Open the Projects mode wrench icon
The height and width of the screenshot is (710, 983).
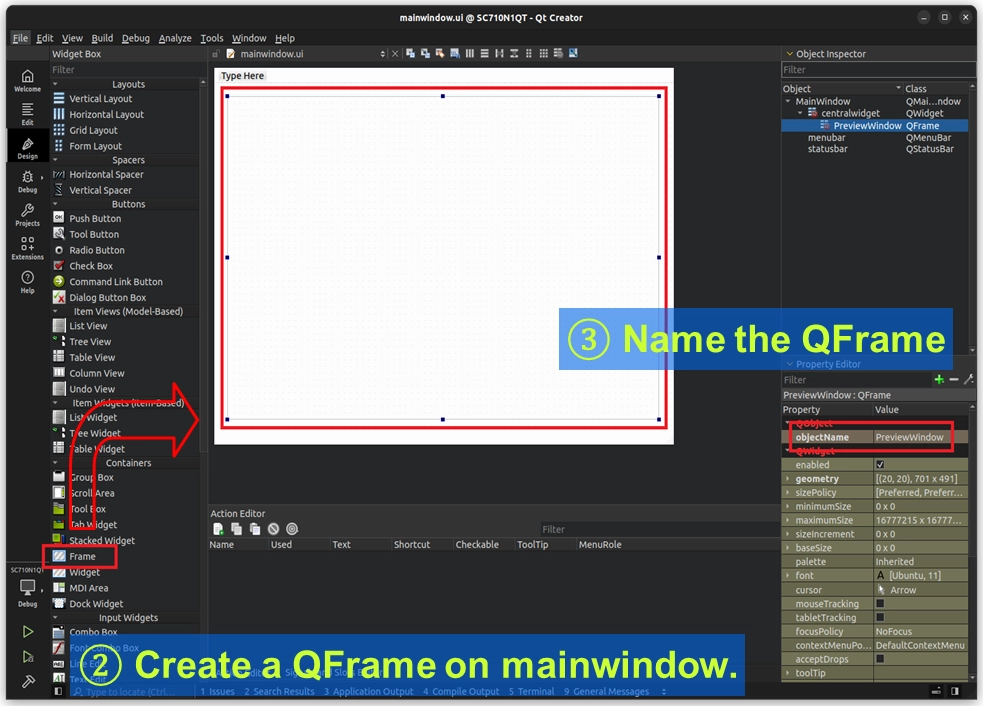[x=27, y=215]
